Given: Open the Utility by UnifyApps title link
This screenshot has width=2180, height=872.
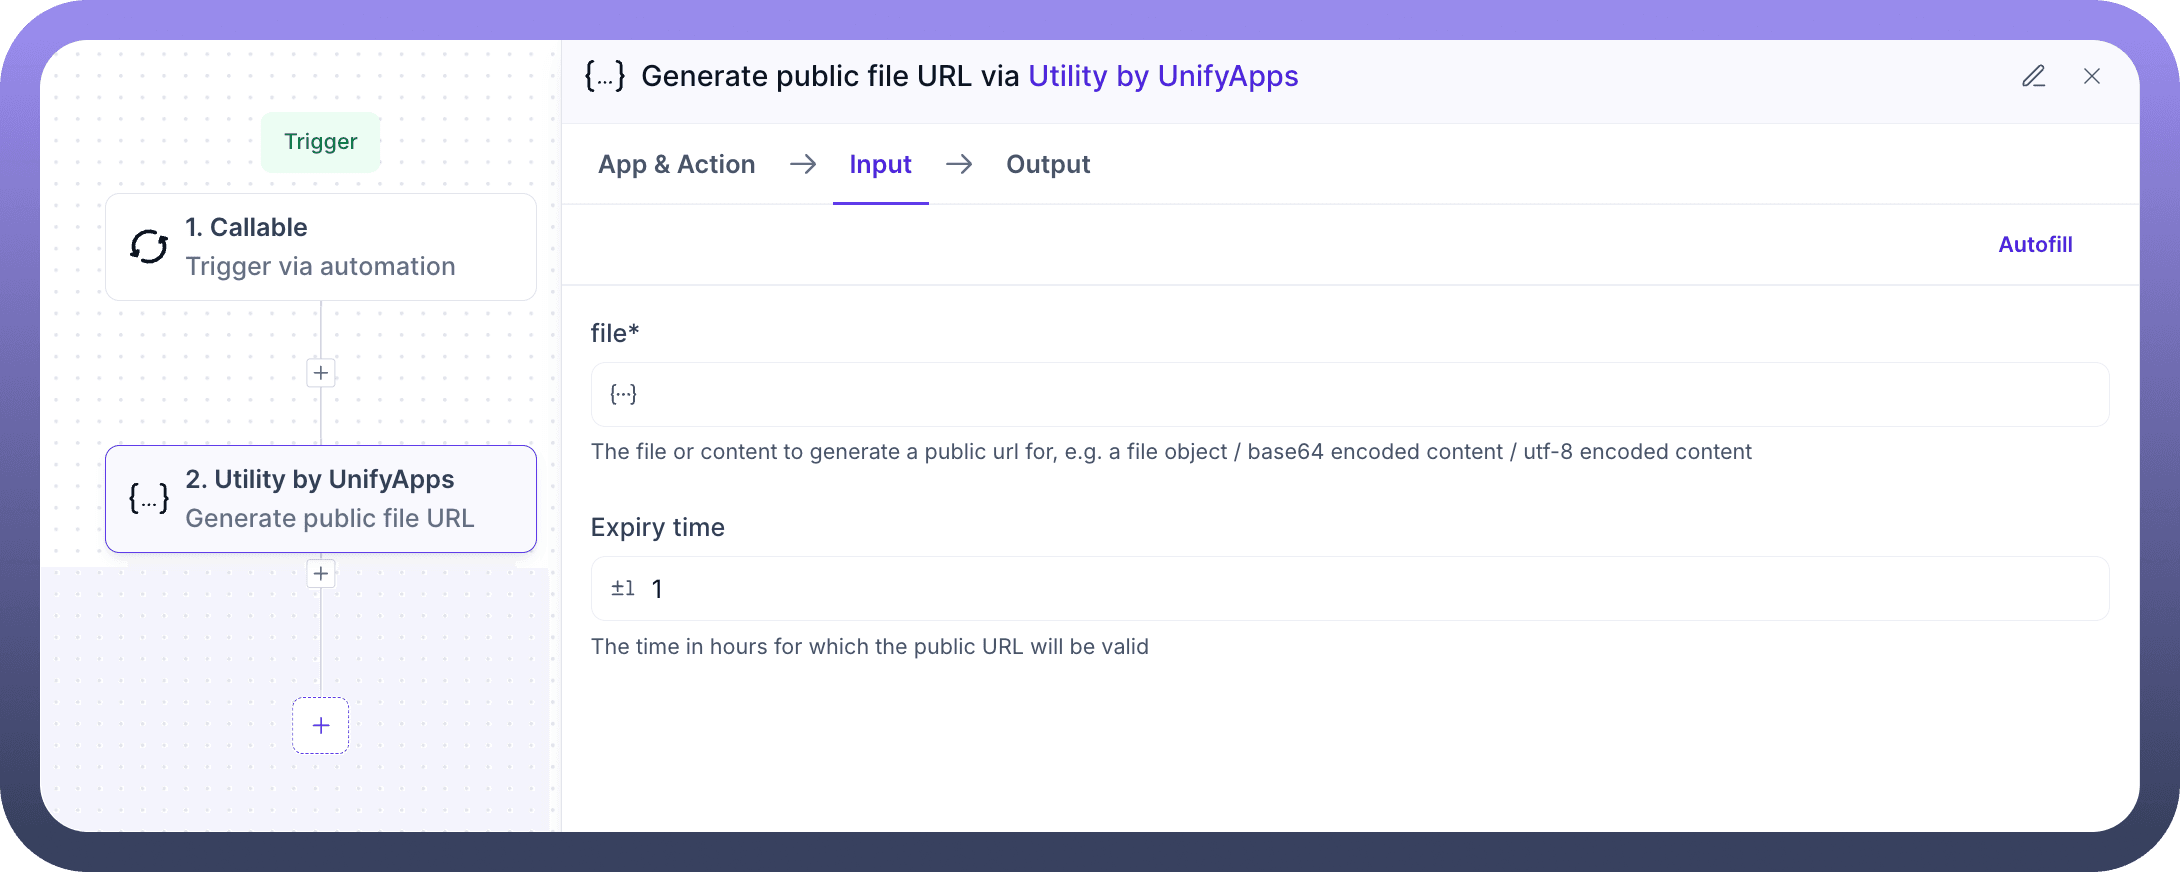Looking at the screenshot, I should tap(1162, 76).
